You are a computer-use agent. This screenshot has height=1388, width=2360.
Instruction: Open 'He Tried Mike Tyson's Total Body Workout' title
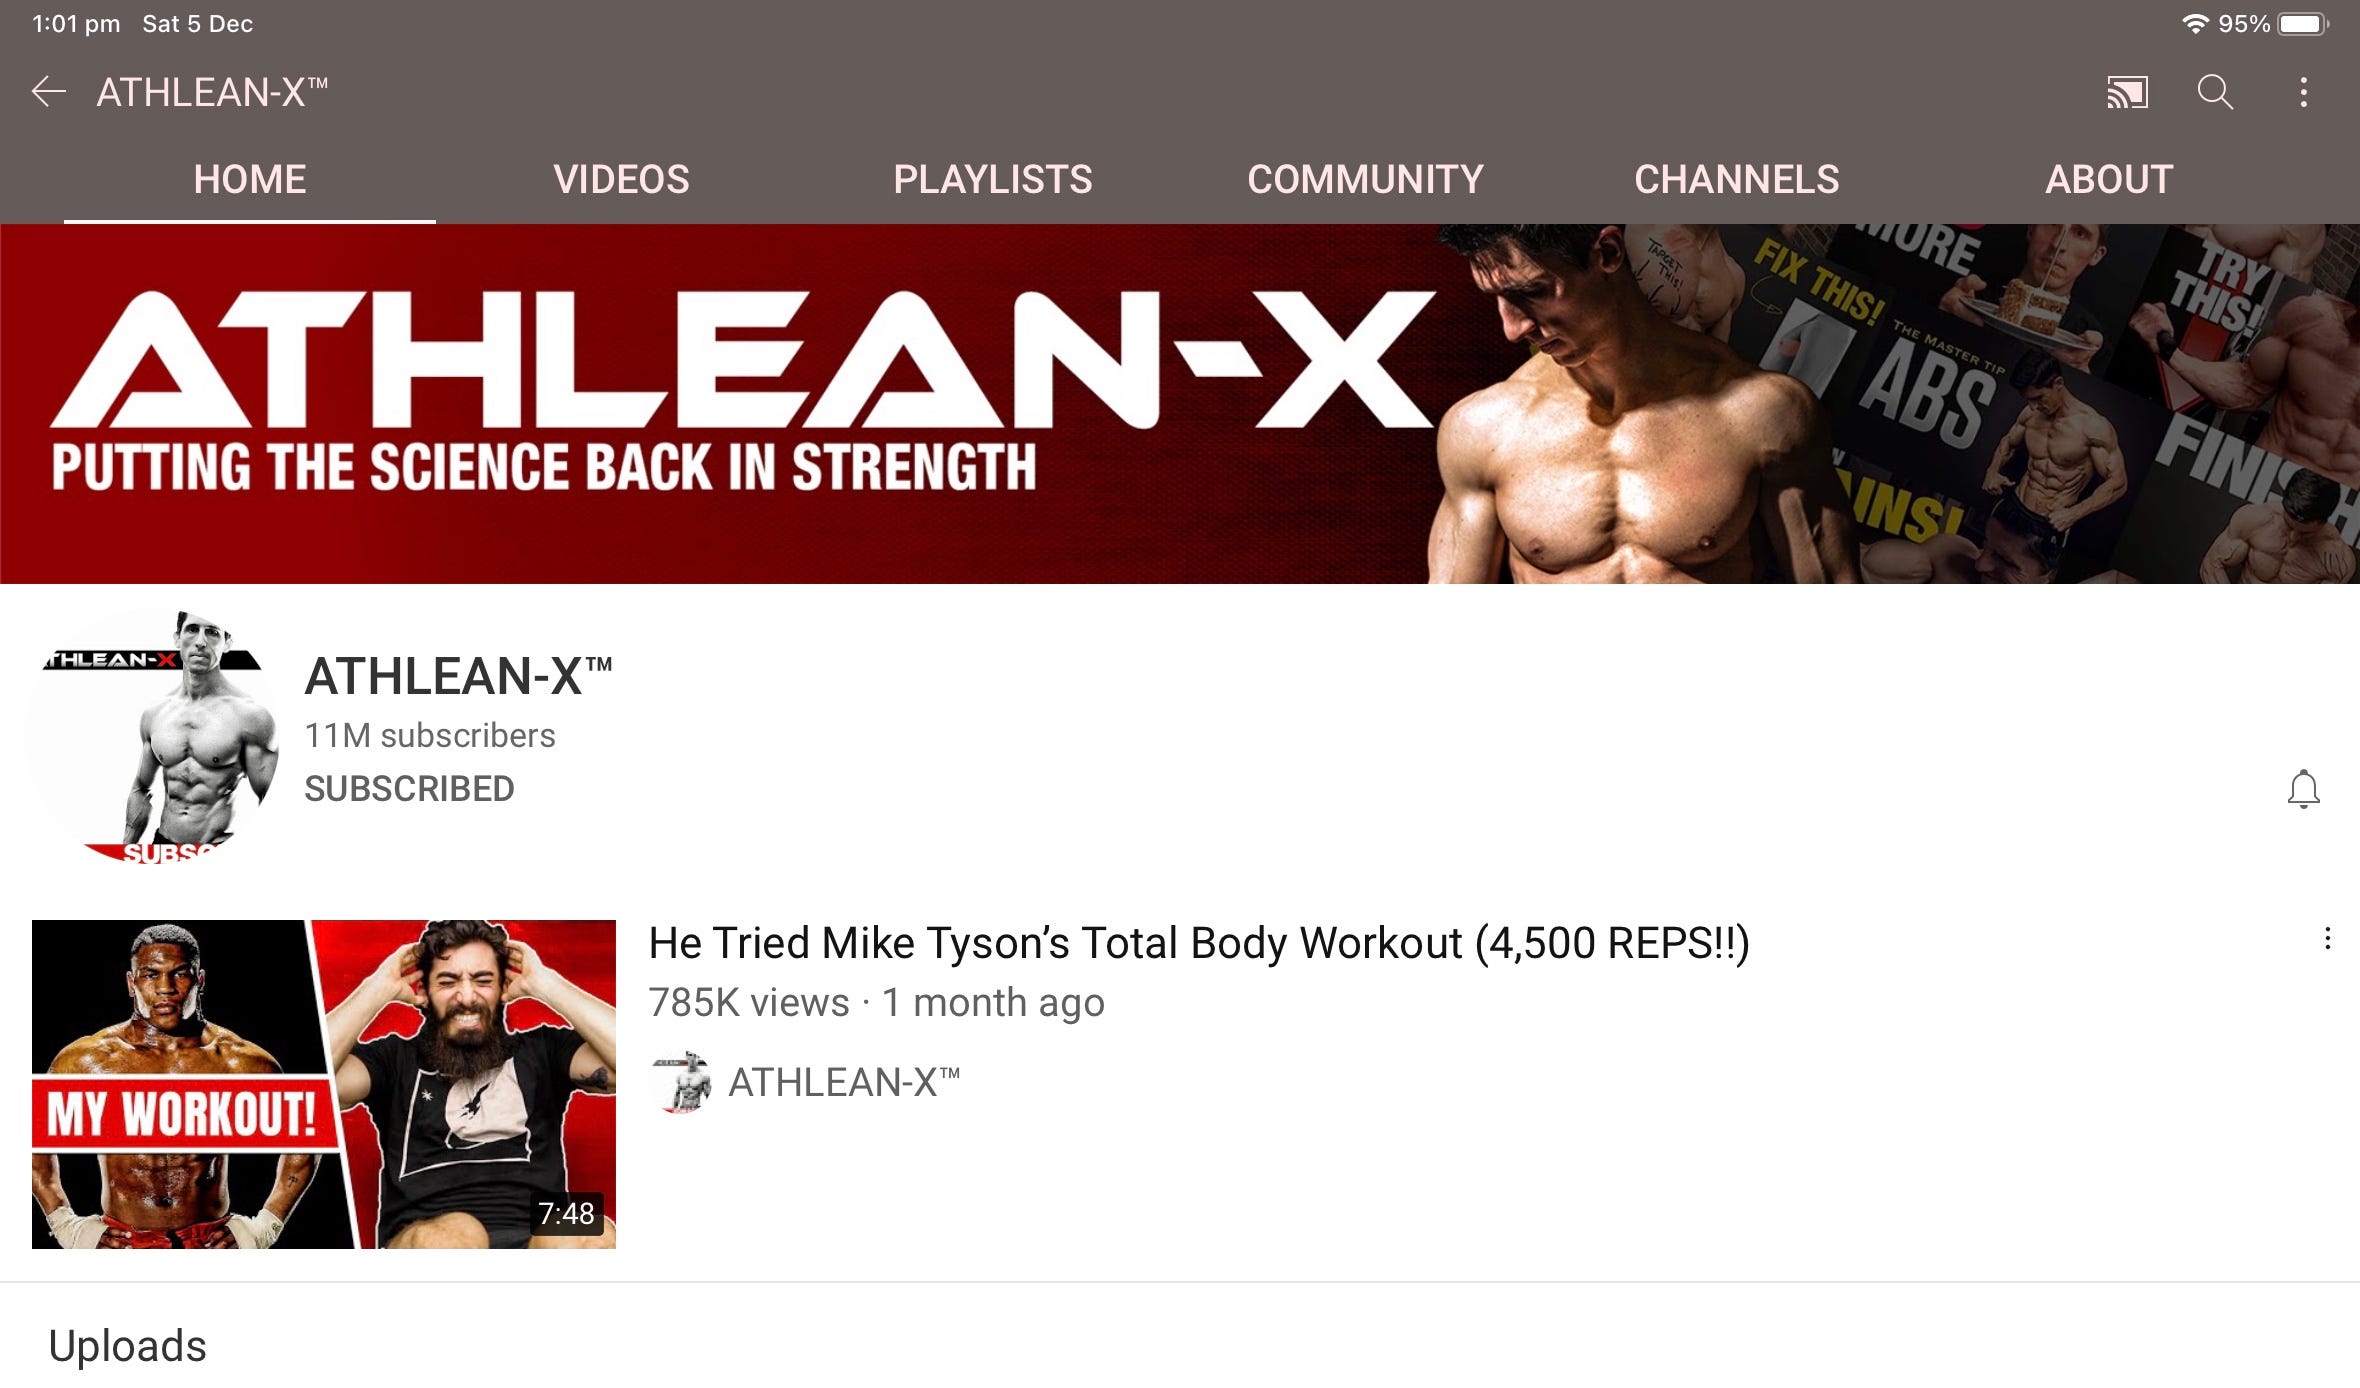tap(1199, 943)
